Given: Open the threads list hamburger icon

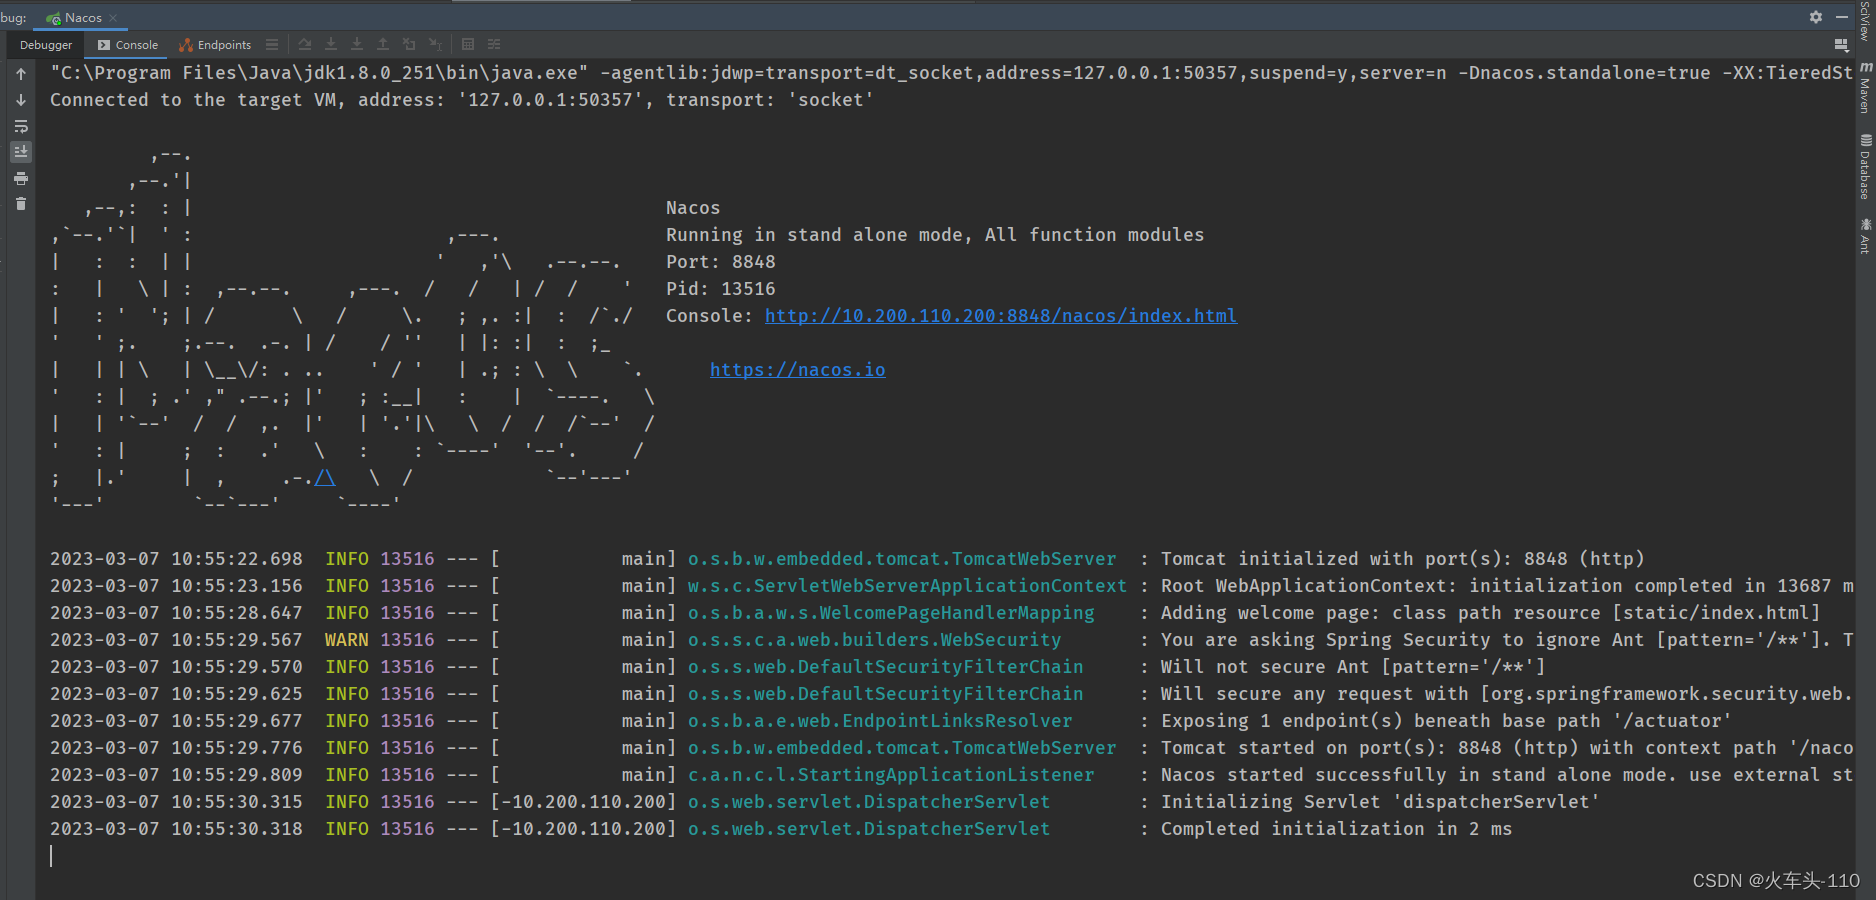Looking at the screenshot, I should pos(272,45).
